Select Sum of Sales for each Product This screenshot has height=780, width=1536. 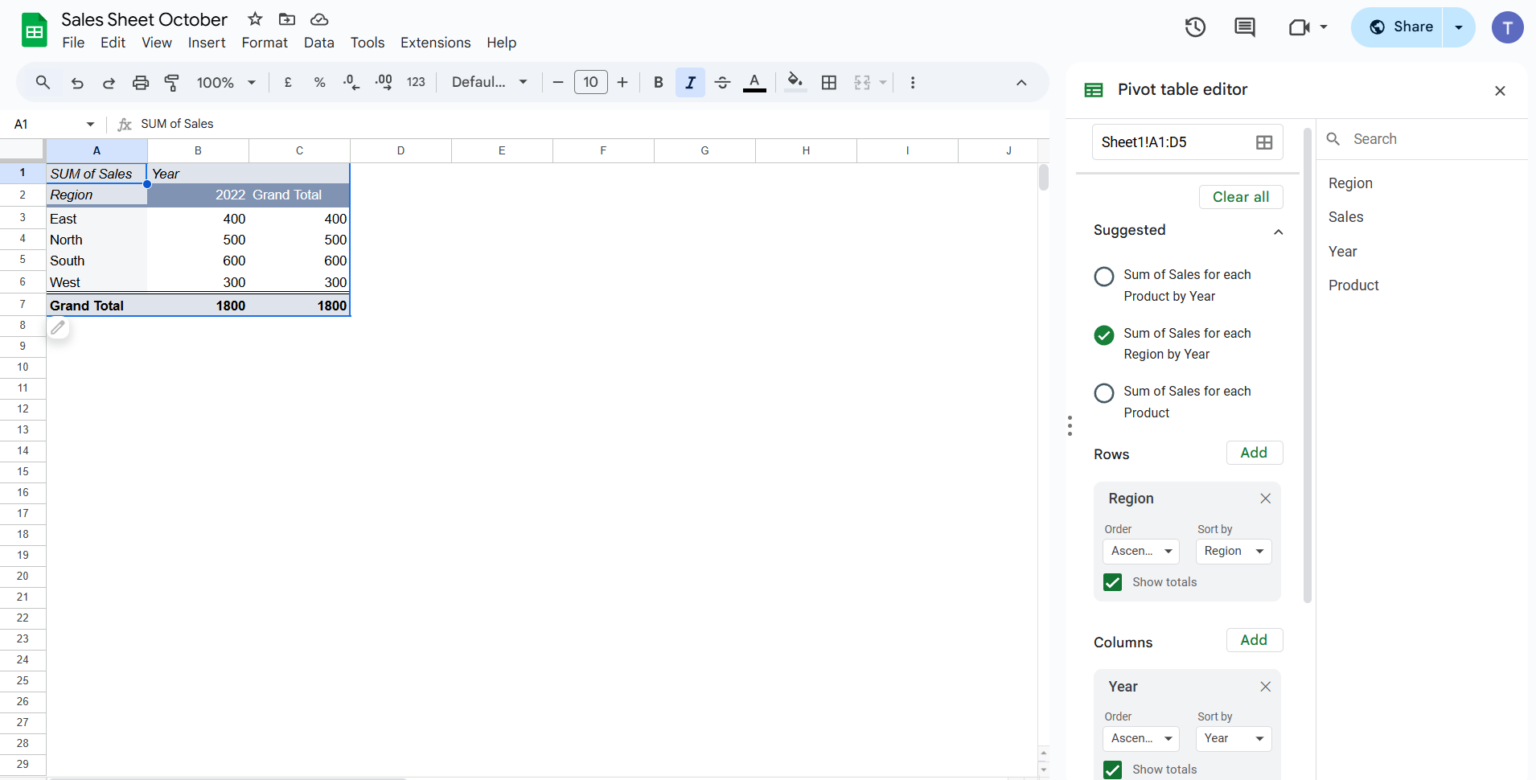pyautogui.click(x=1103, y=392)
